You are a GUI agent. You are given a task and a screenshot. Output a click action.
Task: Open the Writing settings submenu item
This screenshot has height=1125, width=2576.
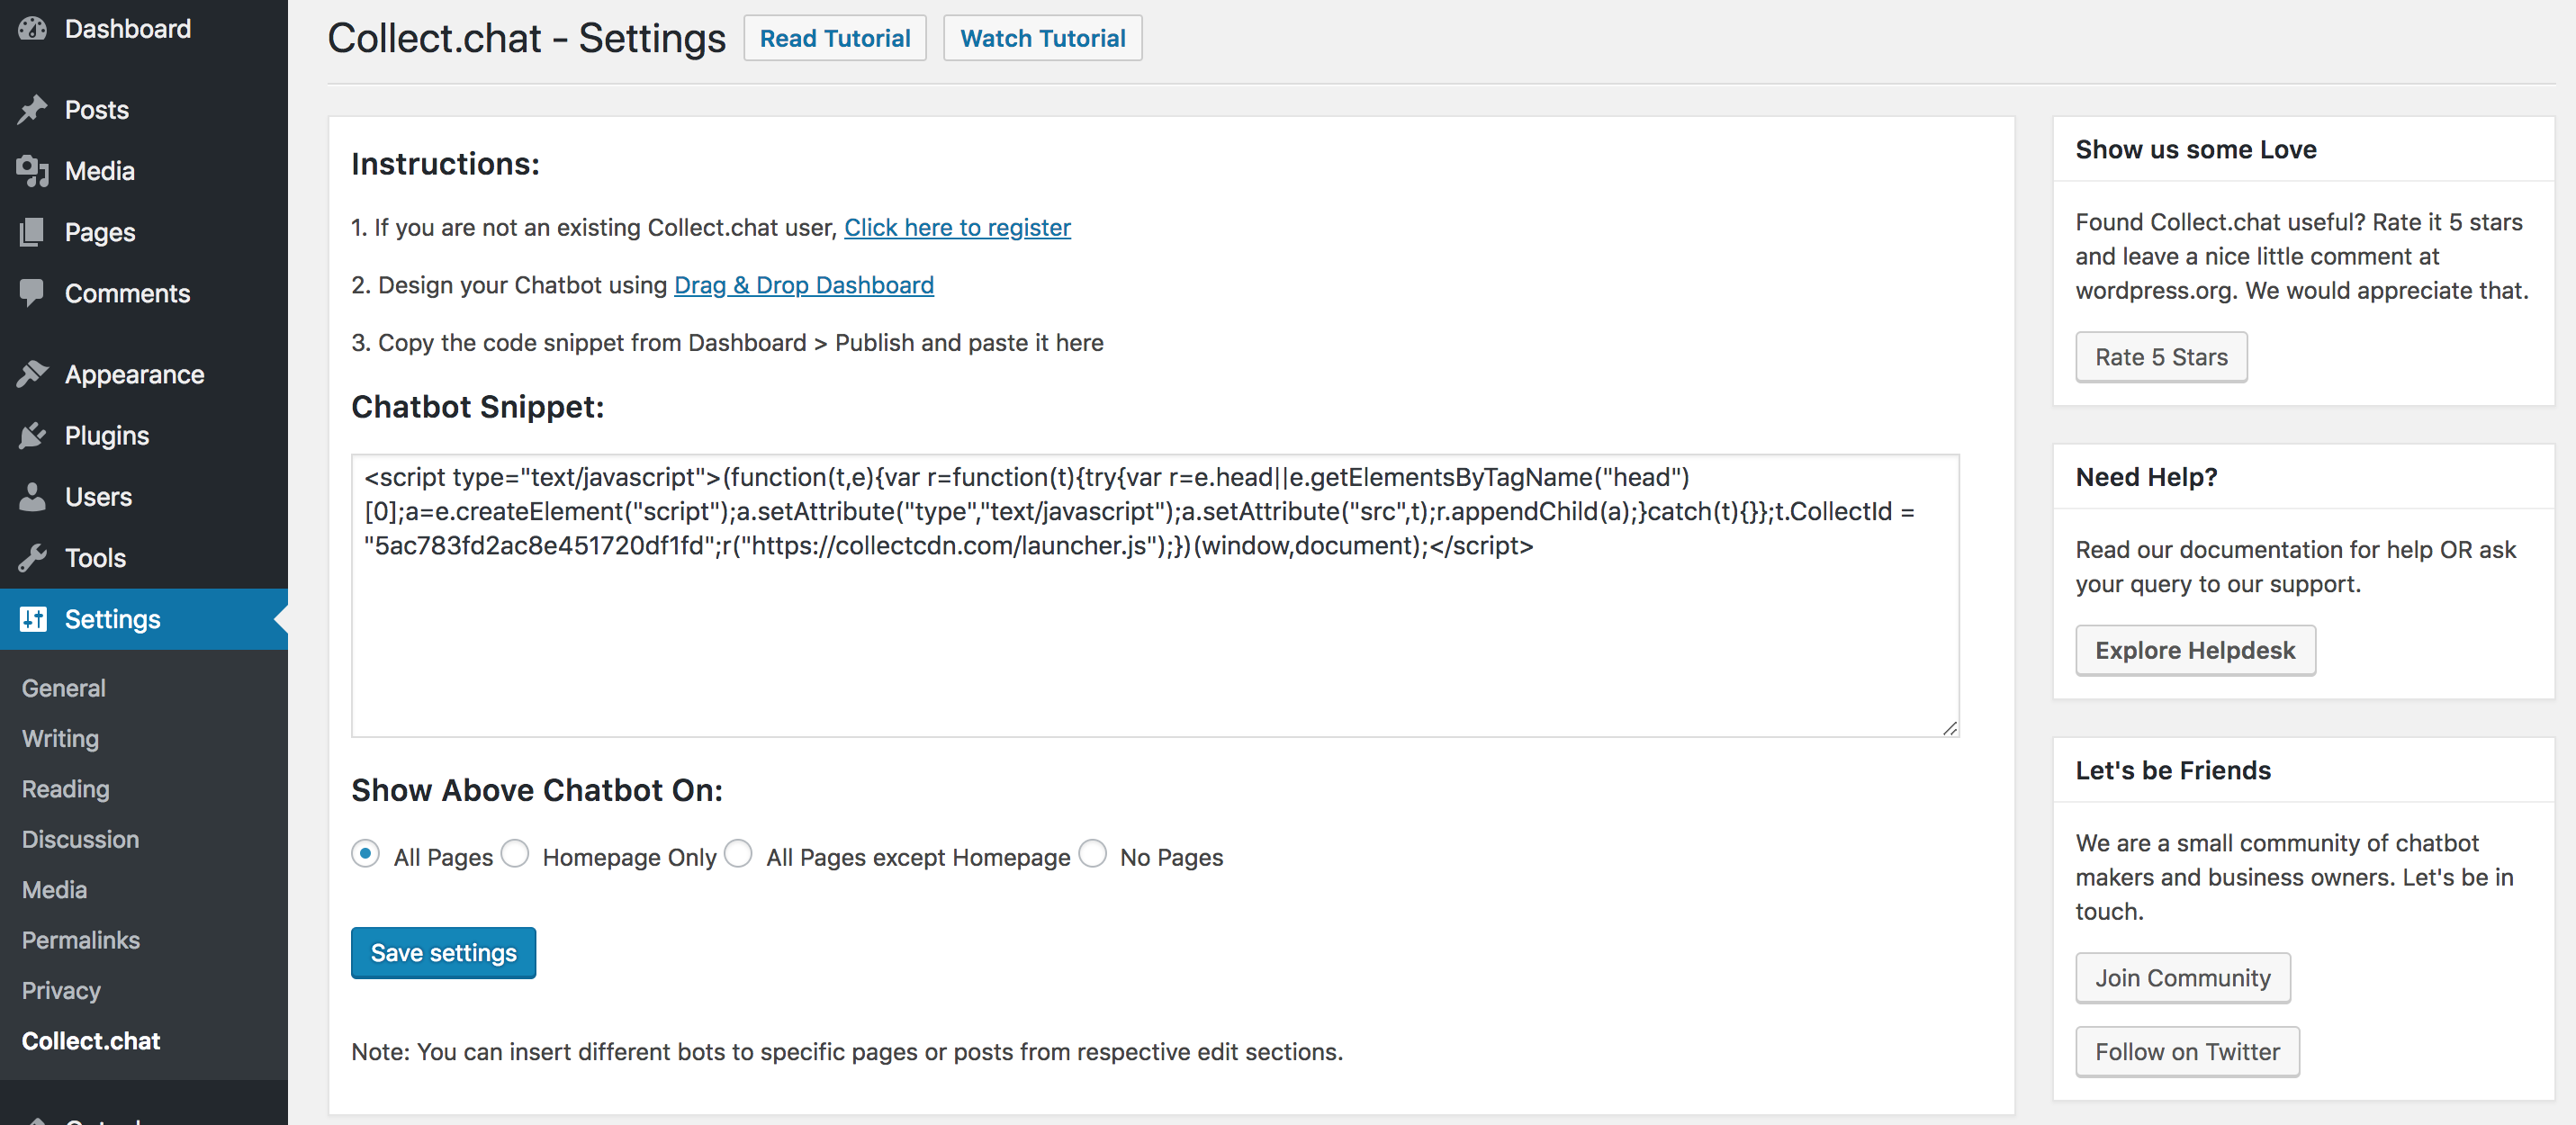[60, 738]
